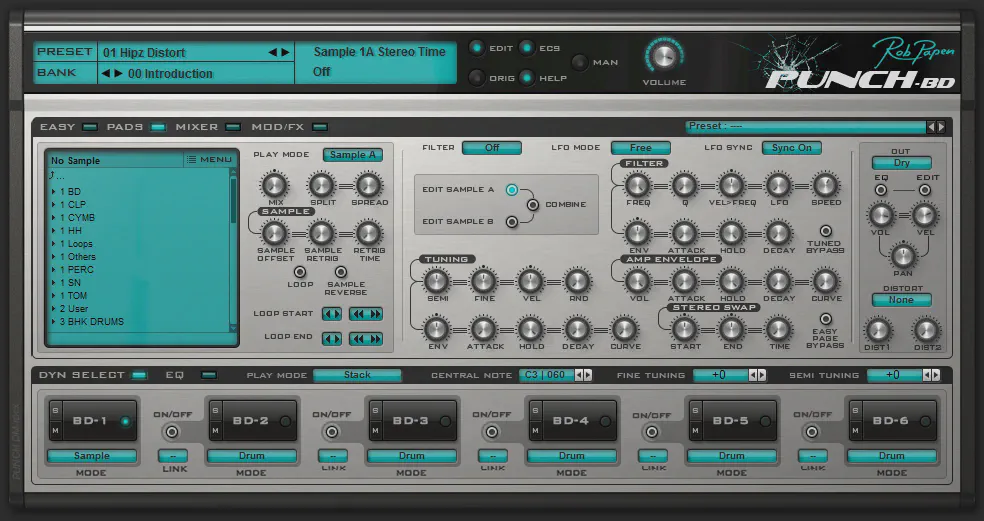Click the Central Note C3 field
The width and height of the screenshot is (984, 521).
pos(543,376)
